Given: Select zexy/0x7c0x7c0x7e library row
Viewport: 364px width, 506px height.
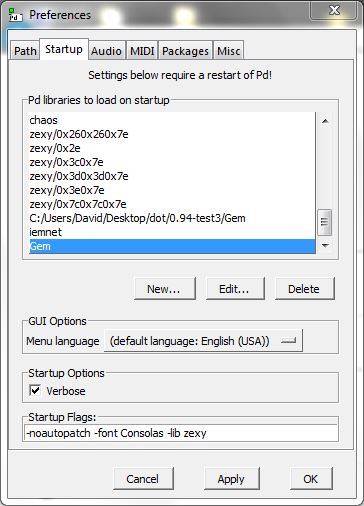Looking at the screenshot, I should pos(172,204).
